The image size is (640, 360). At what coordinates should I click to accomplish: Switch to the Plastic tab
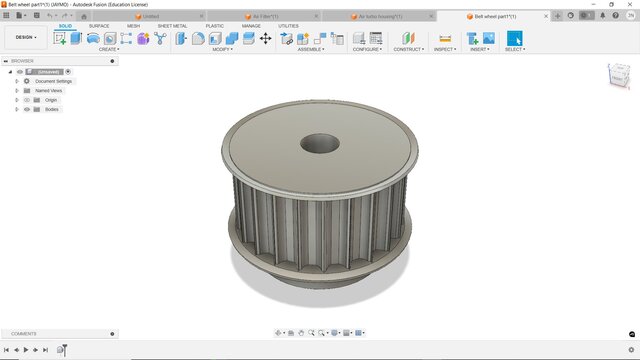(x=215, y=26)
